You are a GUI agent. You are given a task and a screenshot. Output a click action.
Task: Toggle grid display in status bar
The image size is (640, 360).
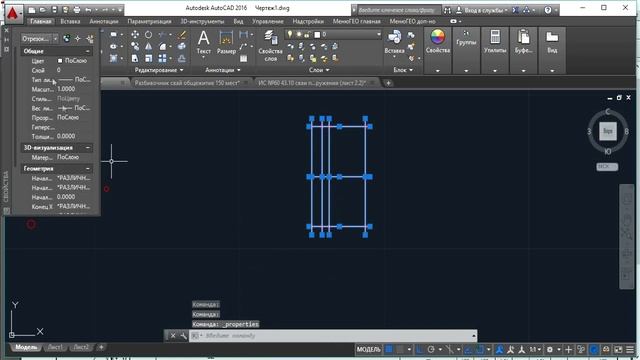pyautogui.click(x=389, y=349)
